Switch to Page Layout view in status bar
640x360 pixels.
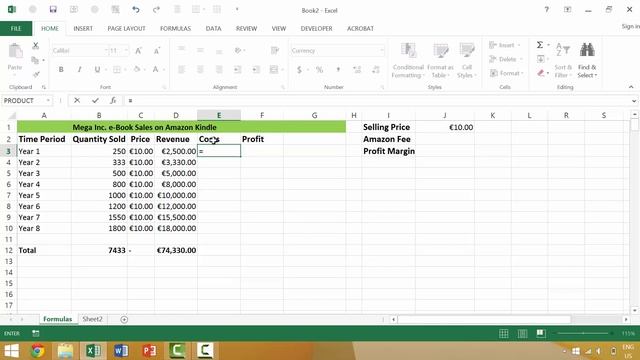coord(522,334)
